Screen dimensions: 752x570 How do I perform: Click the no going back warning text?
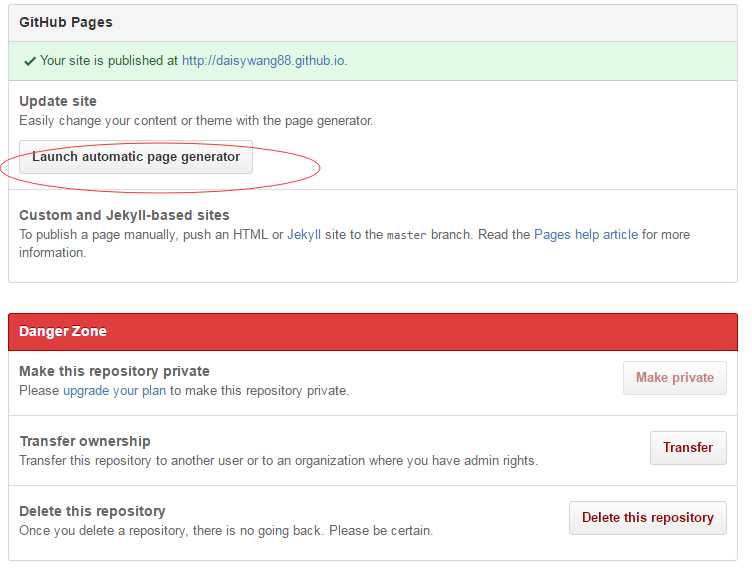tap(226, 531)
